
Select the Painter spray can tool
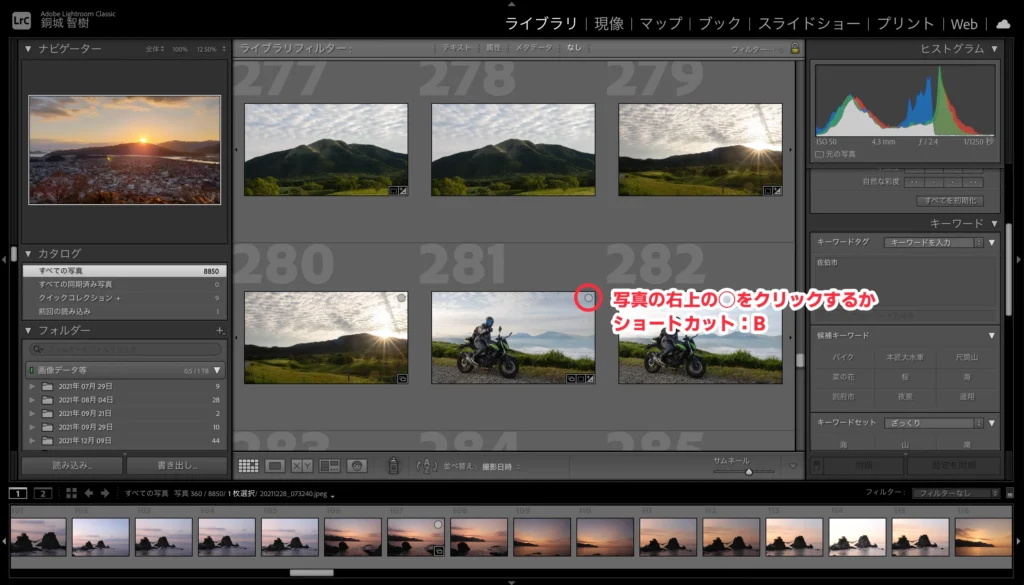pos(394,466)
